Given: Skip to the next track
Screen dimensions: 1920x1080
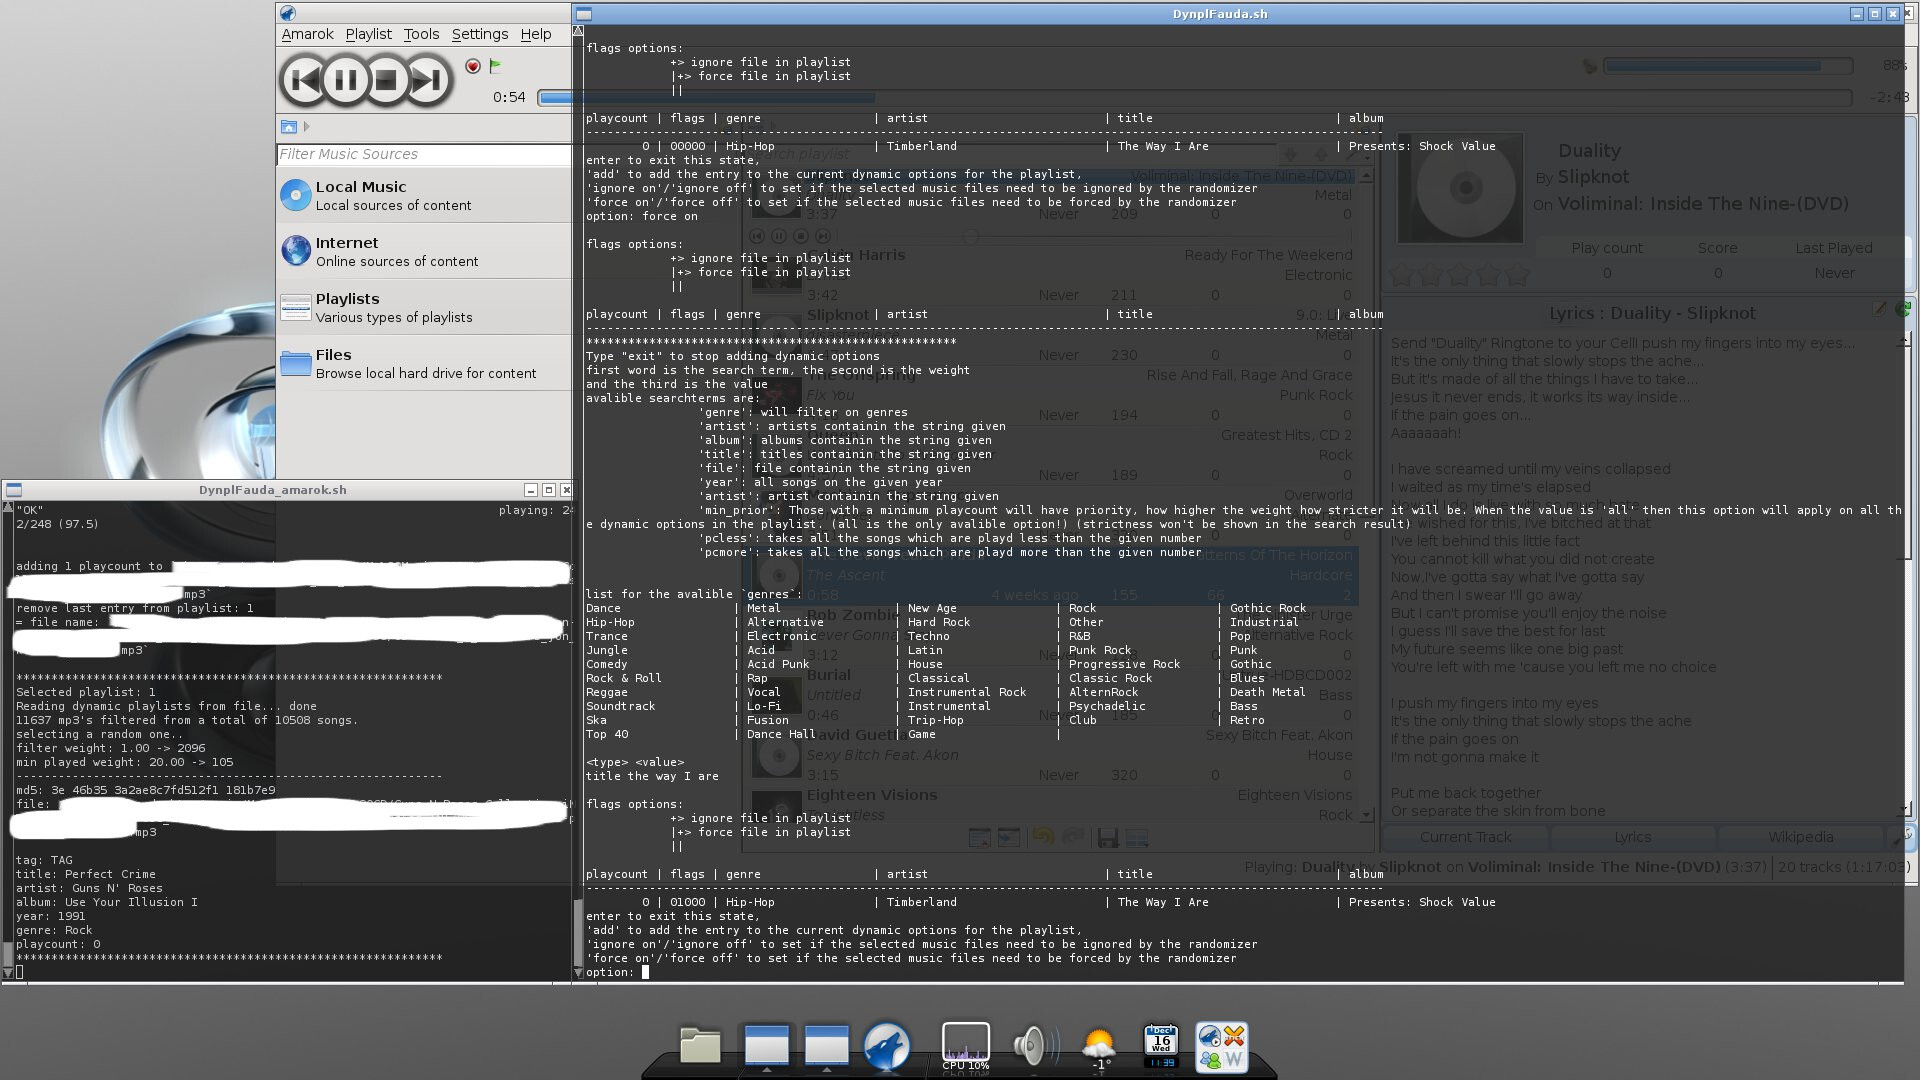Looking at the screenshot, I should (x=428, y=80).
